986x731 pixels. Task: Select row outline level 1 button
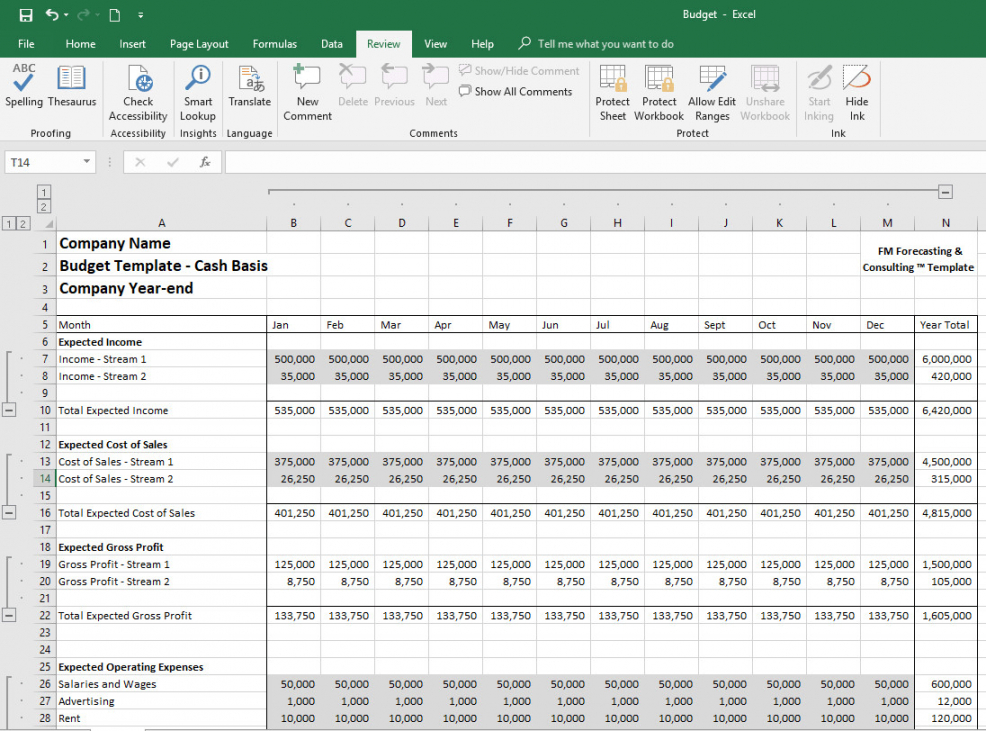pos(9,223)
